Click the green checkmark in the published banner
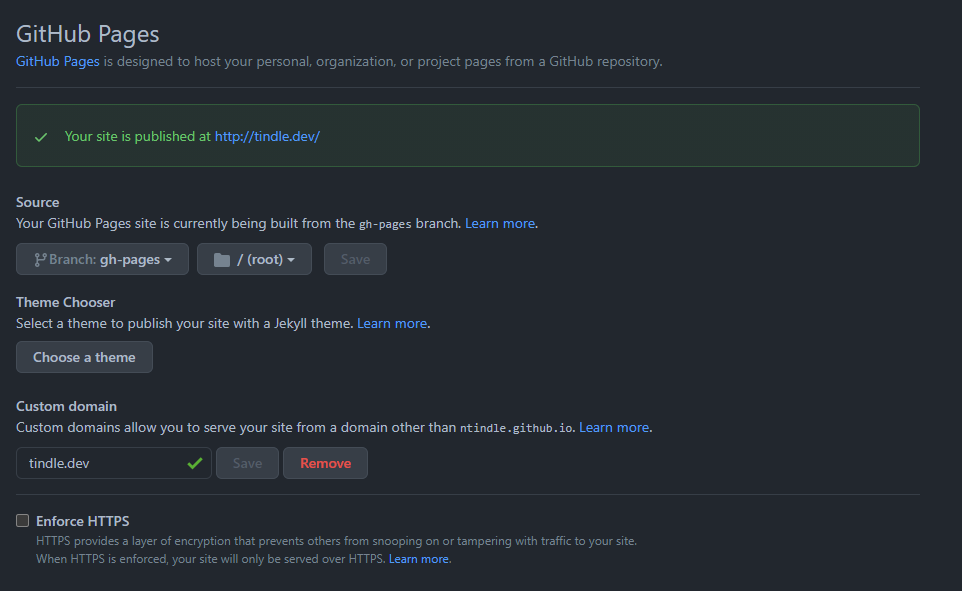This screenshot has width=962, height=591. point(41,137)
